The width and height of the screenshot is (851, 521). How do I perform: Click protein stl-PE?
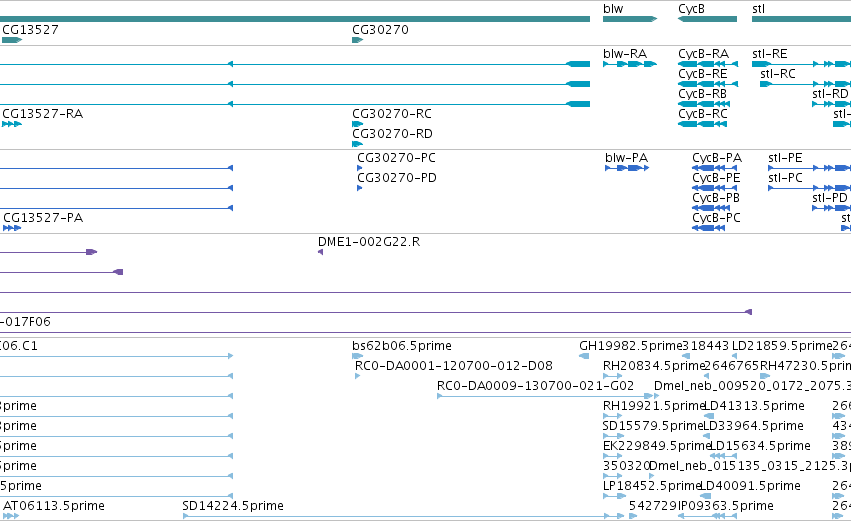point(785,158)
